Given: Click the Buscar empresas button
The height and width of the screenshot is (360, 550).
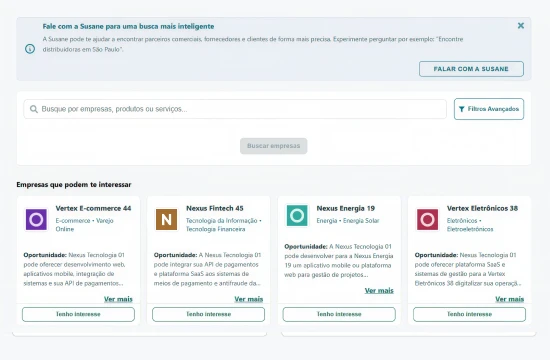Looking at the screenshot, I should 274,146.
